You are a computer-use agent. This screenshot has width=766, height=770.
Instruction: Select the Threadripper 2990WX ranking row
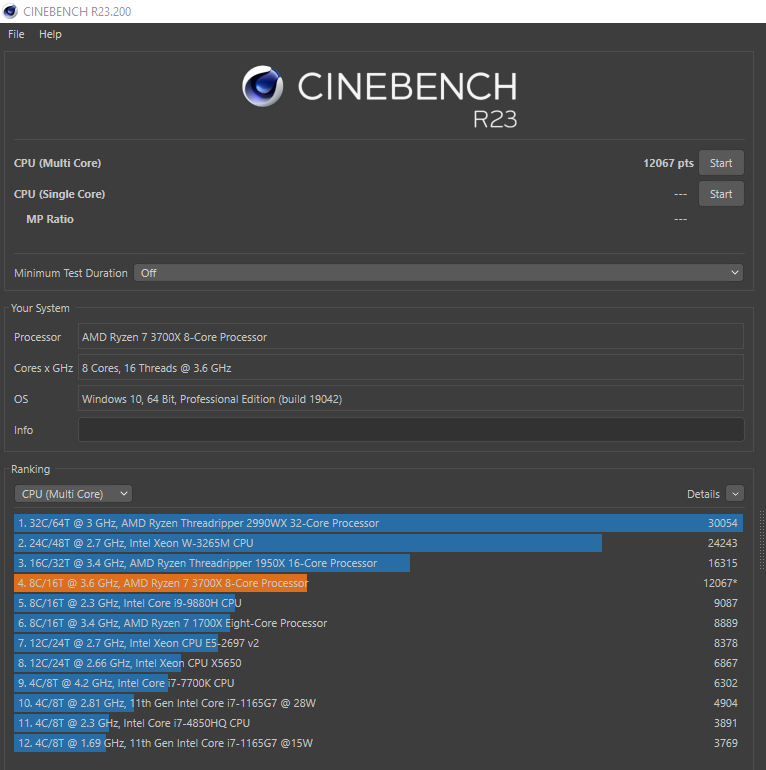tap(379, 523)
